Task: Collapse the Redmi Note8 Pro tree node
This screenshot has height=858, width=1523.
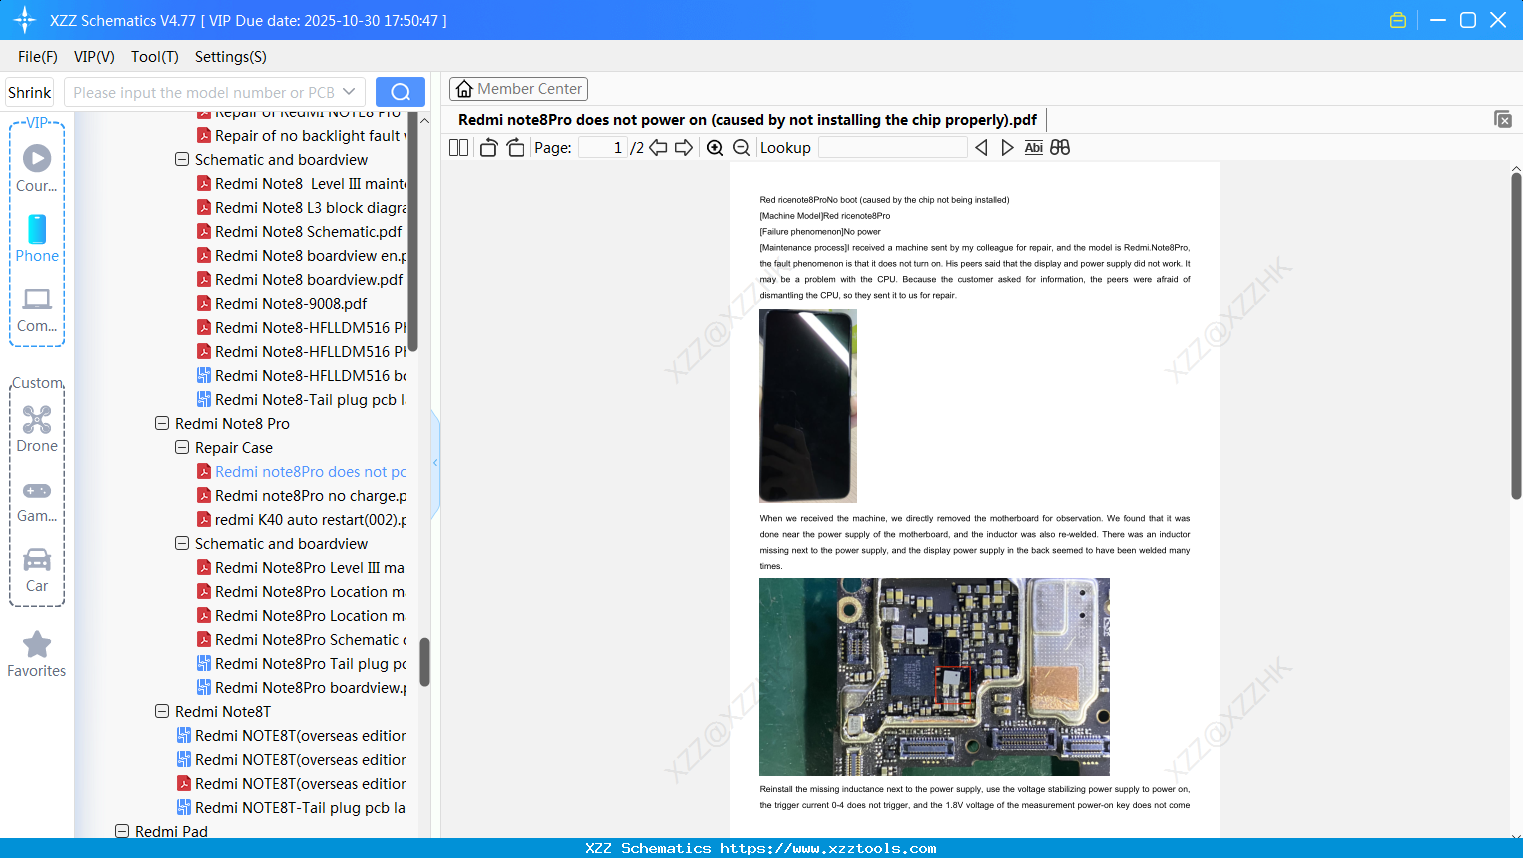Action: tap(162, 424)
